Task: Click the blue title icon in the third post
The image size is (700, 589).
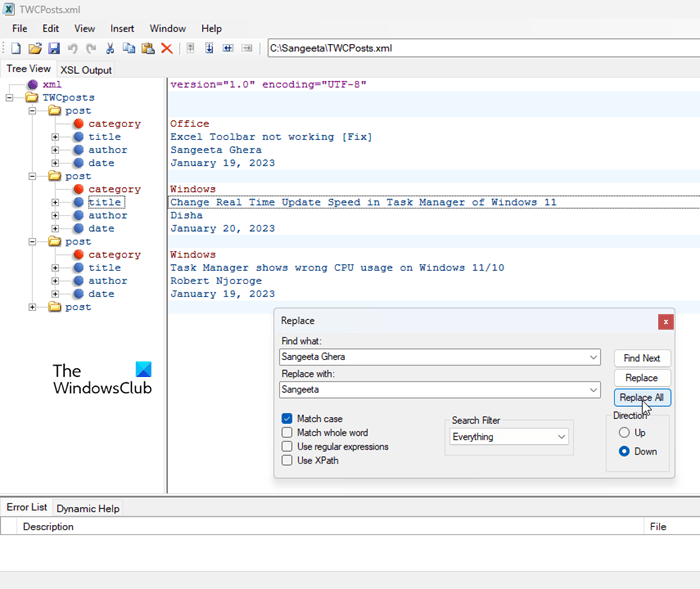Action: [x=79, y=267]
